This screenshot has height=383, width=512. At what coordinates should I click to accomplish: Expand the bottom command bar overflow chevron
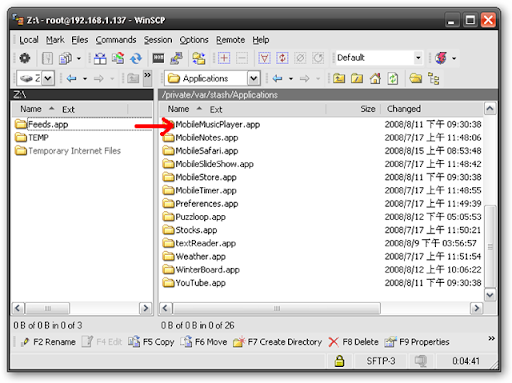(x=491, y=339)
